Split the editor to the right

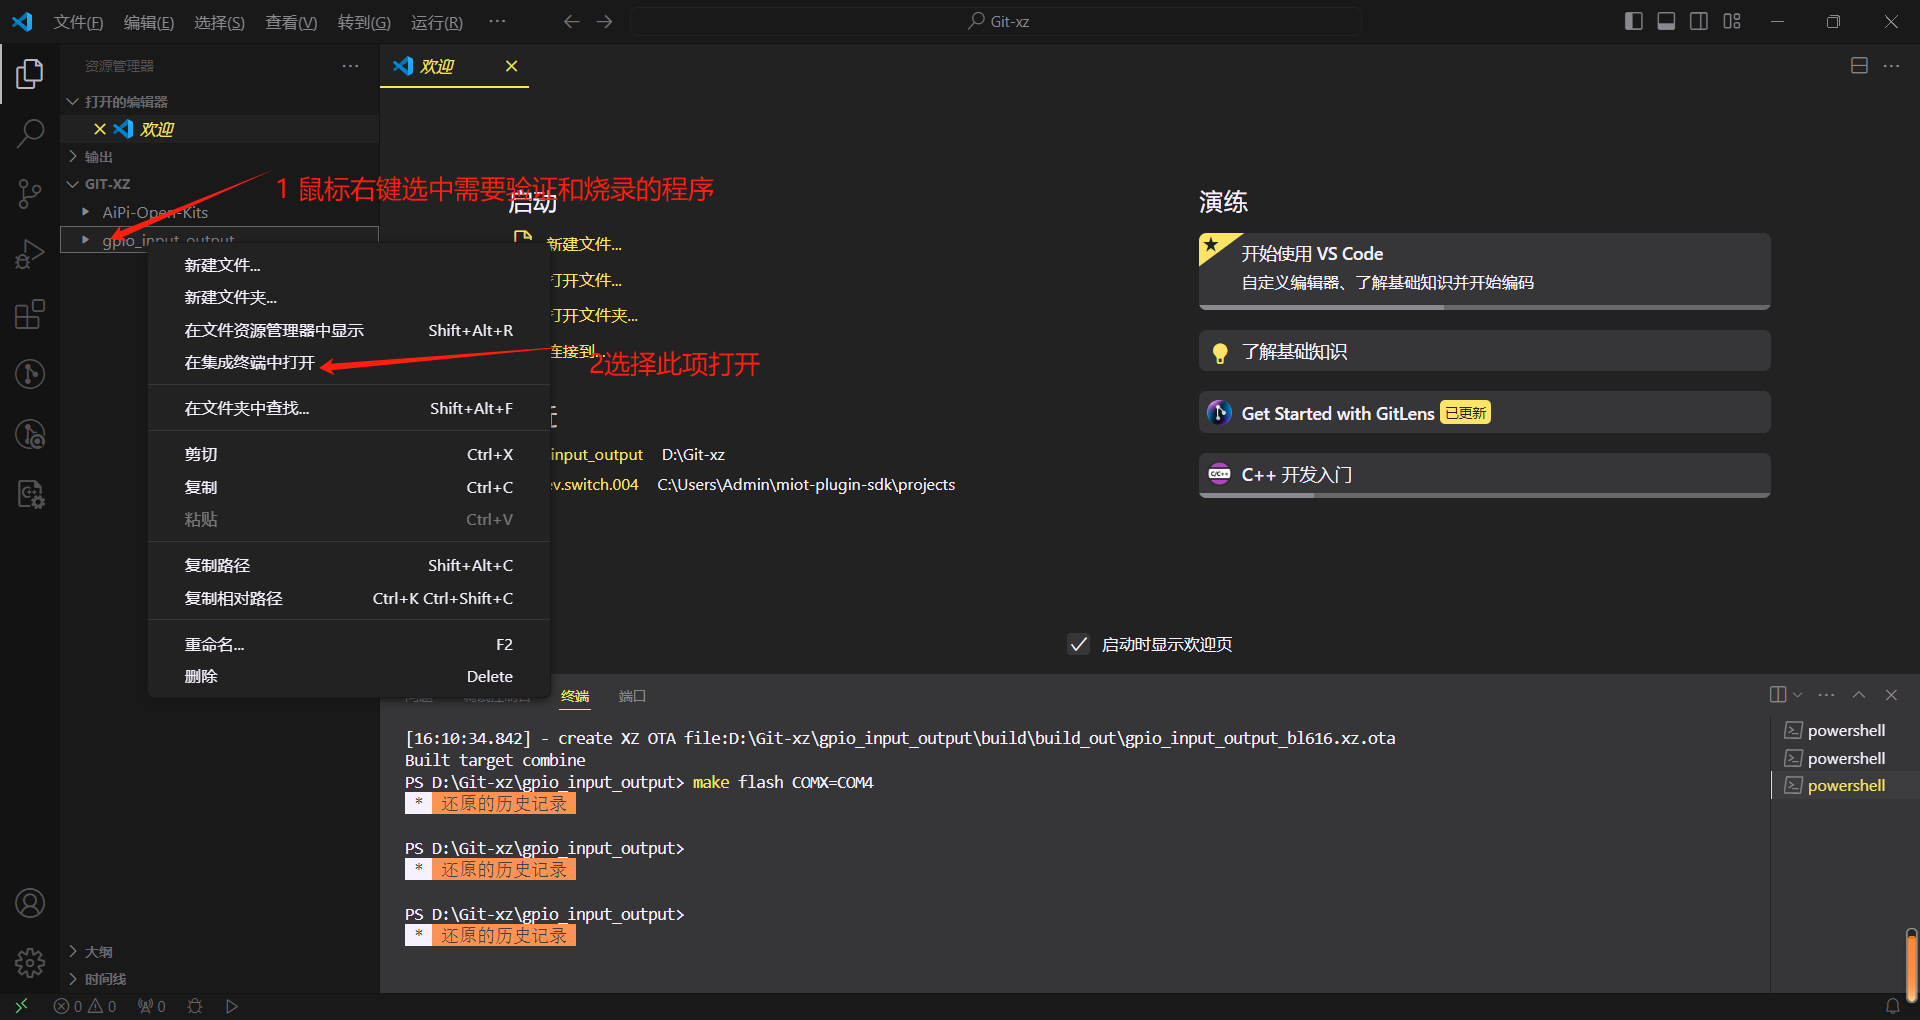tap(1859, 66)
